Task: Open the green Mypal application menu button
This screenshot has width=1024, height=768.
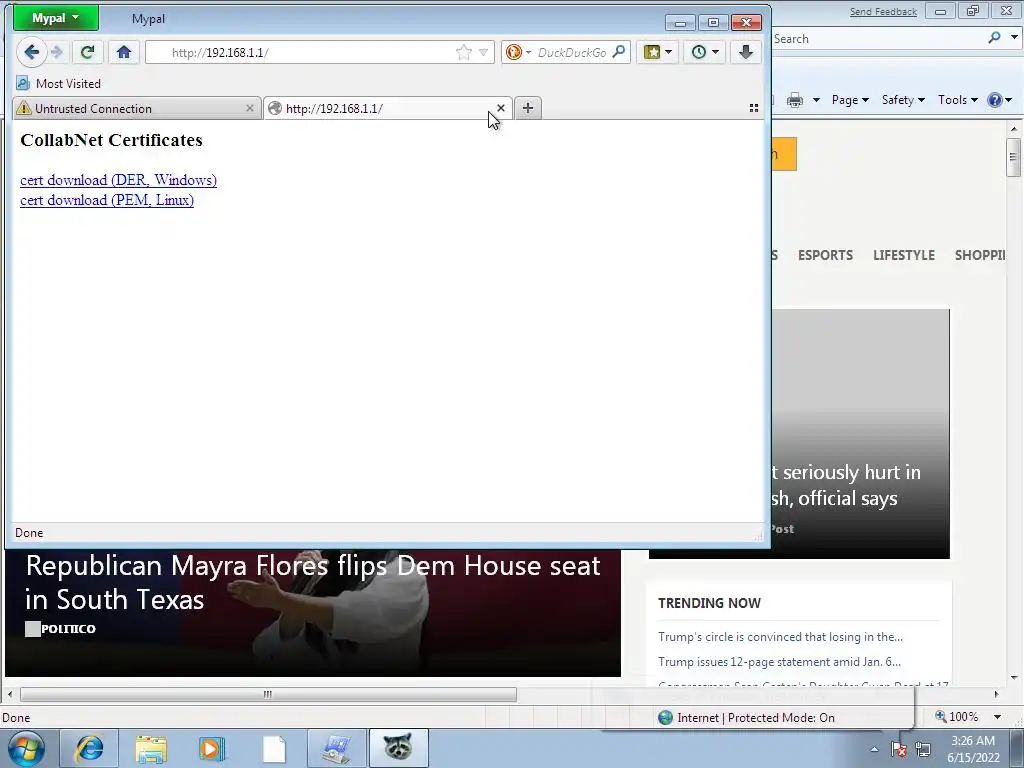Action: (x=56, y=18)
